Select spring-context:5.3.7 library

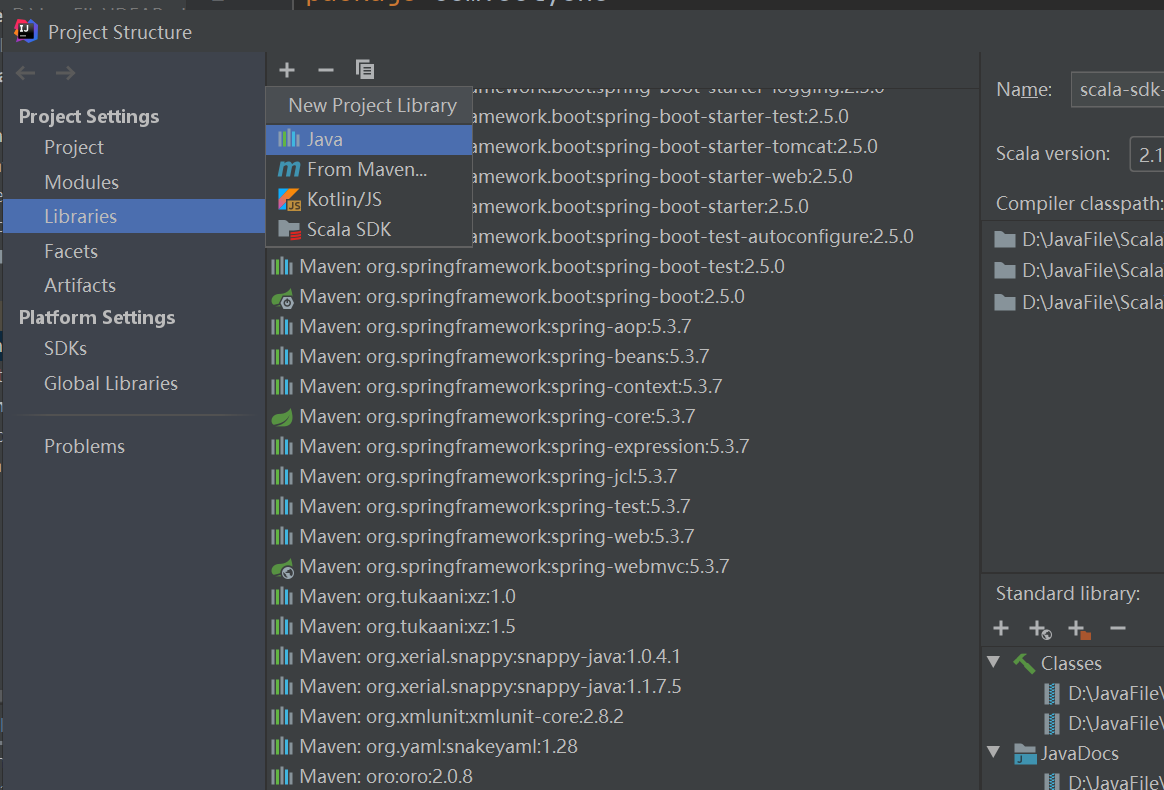pyautogui.click(x=496, y=387)
